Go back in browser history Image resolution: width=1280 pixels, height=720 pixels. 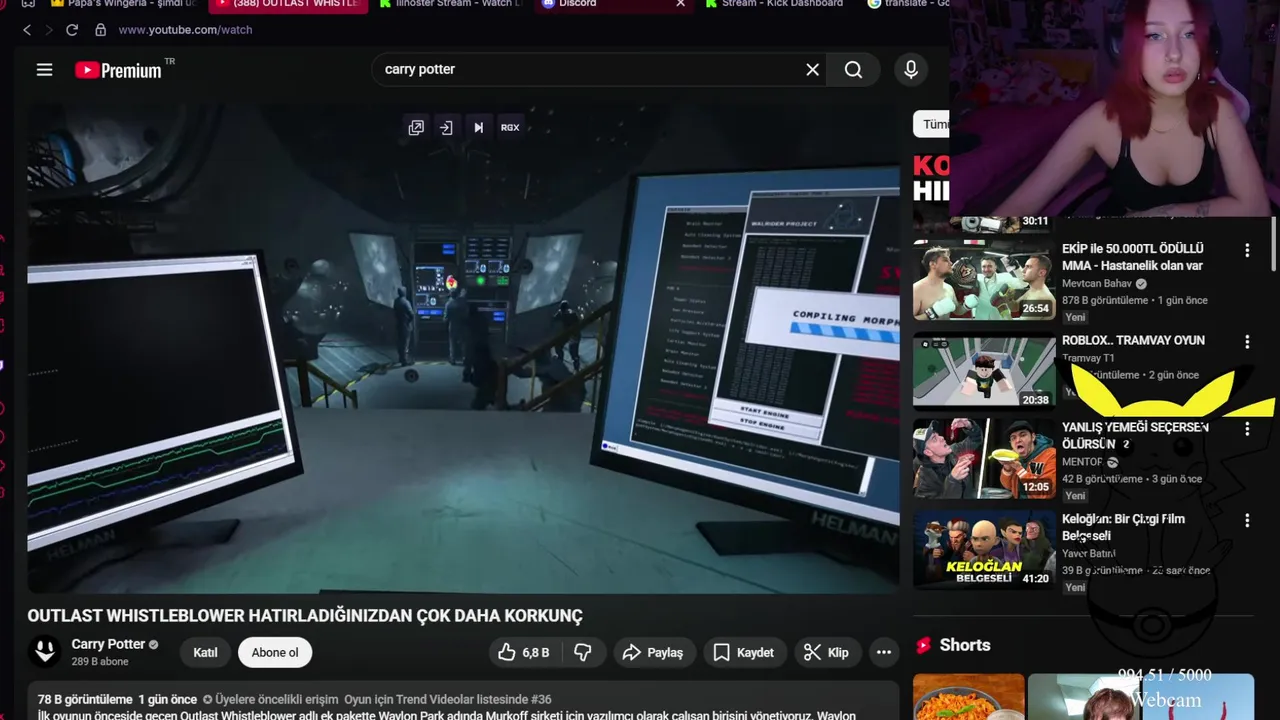[27, 30]
